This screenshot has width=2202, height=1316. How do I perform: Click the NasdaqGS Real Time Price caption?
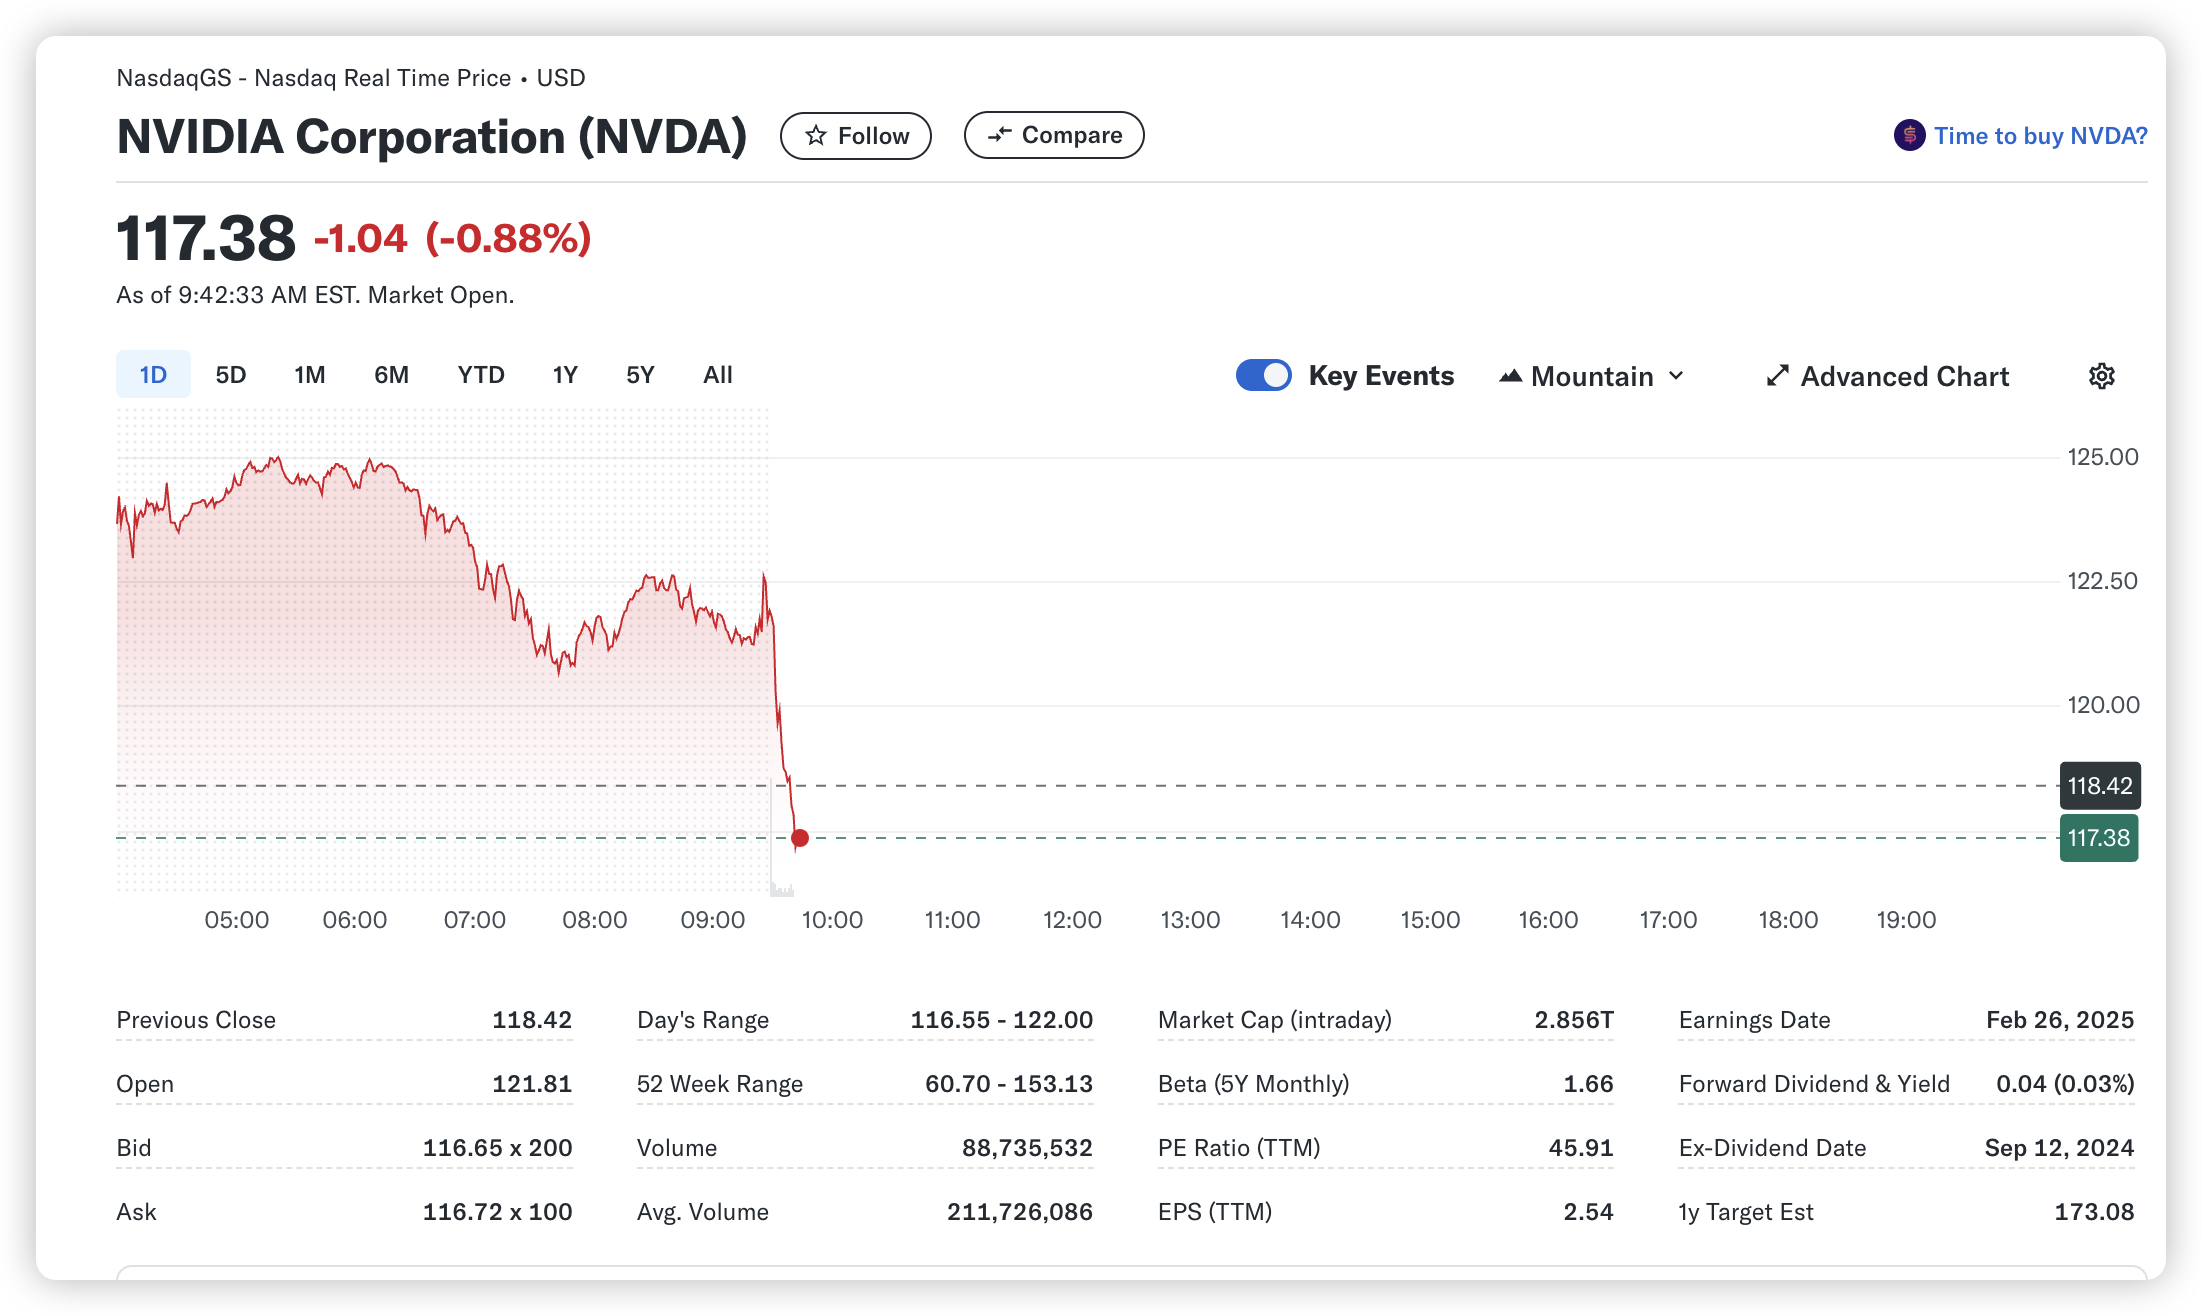(351, 78)
